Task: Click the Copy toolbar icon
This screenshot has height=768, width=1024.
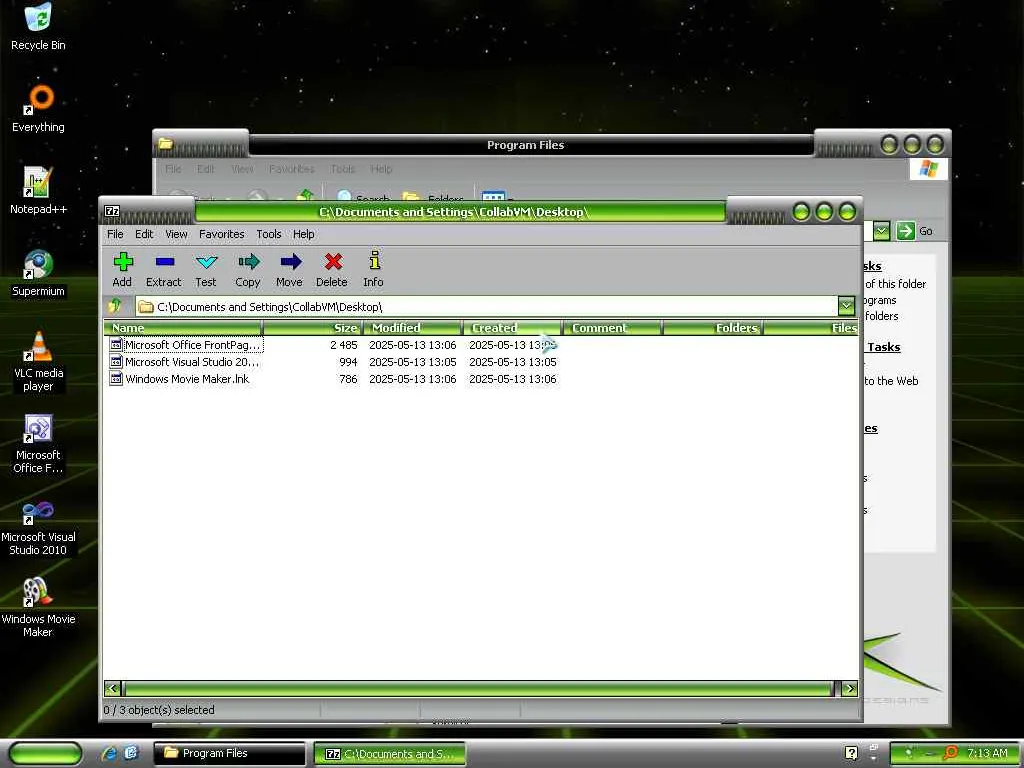Action: point(248,262)
